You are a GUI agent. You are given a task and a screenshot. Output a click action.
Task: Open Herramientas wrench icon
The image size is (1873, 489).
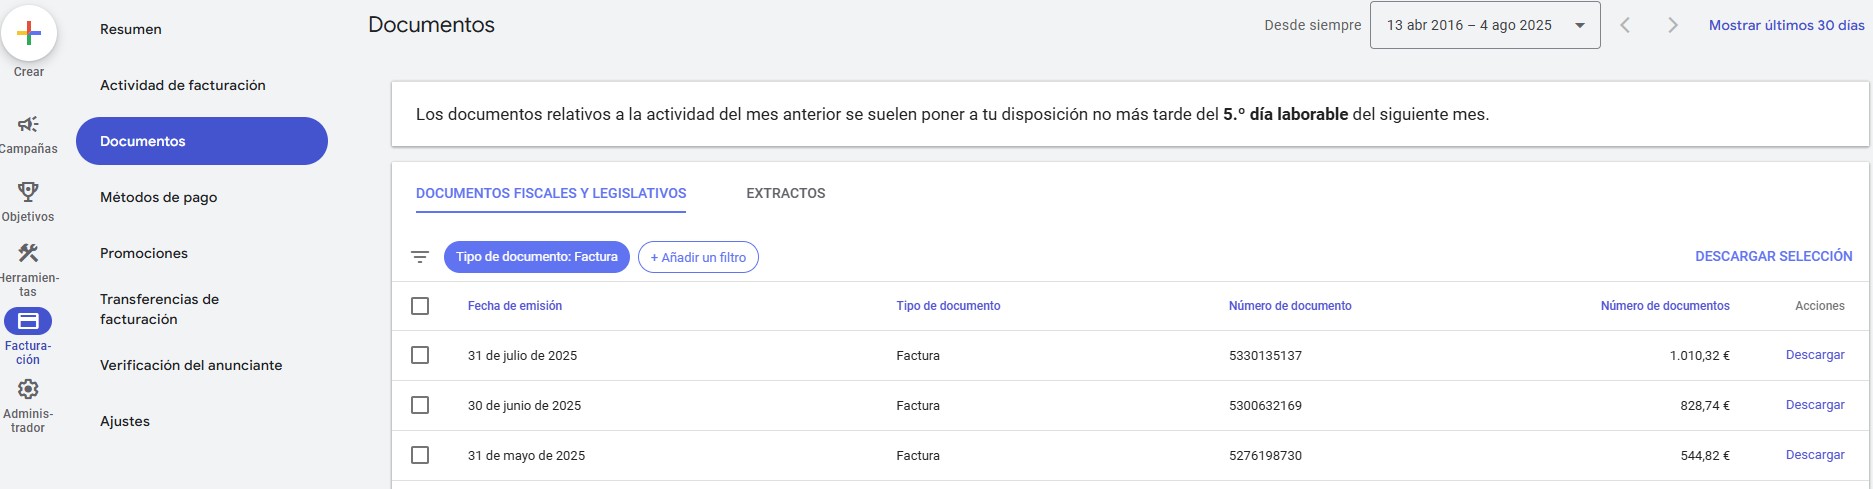pyautogui.click(x=28, y=253)
